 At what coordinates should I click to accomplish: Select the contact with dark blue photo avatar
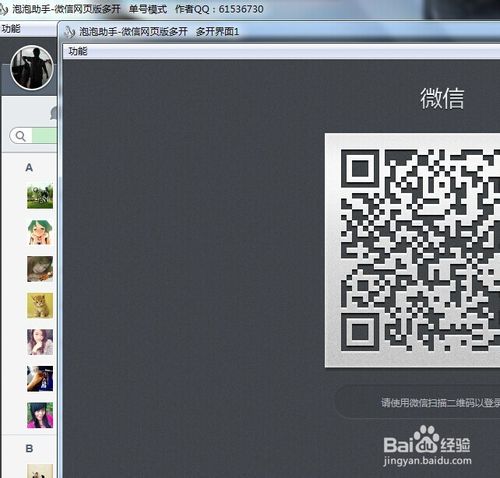click(40, 378)
